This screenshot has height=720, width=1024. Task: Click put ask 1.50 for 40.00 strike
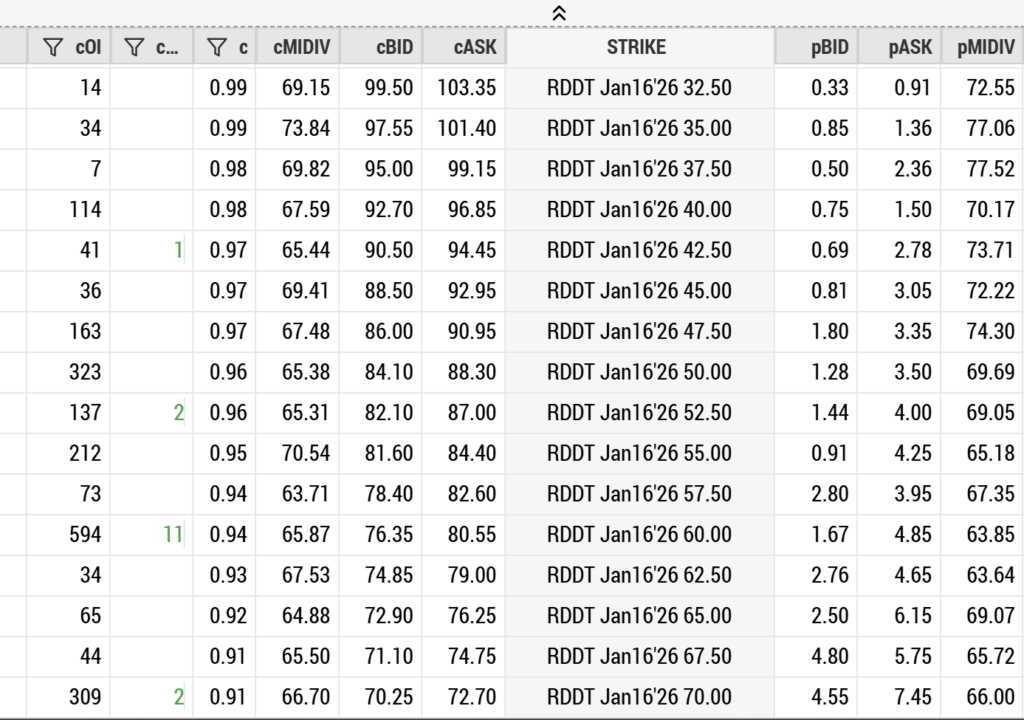(912, 209)
